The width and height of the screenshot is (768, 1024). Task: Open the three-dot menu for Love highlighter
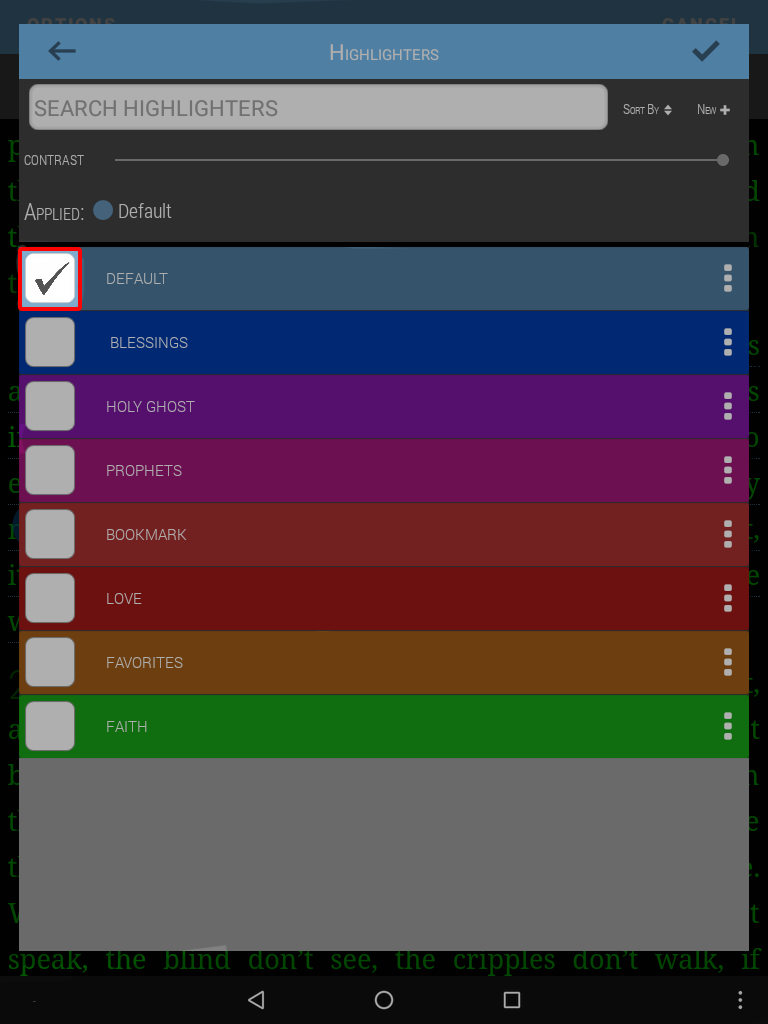click(x=728, y=598)
